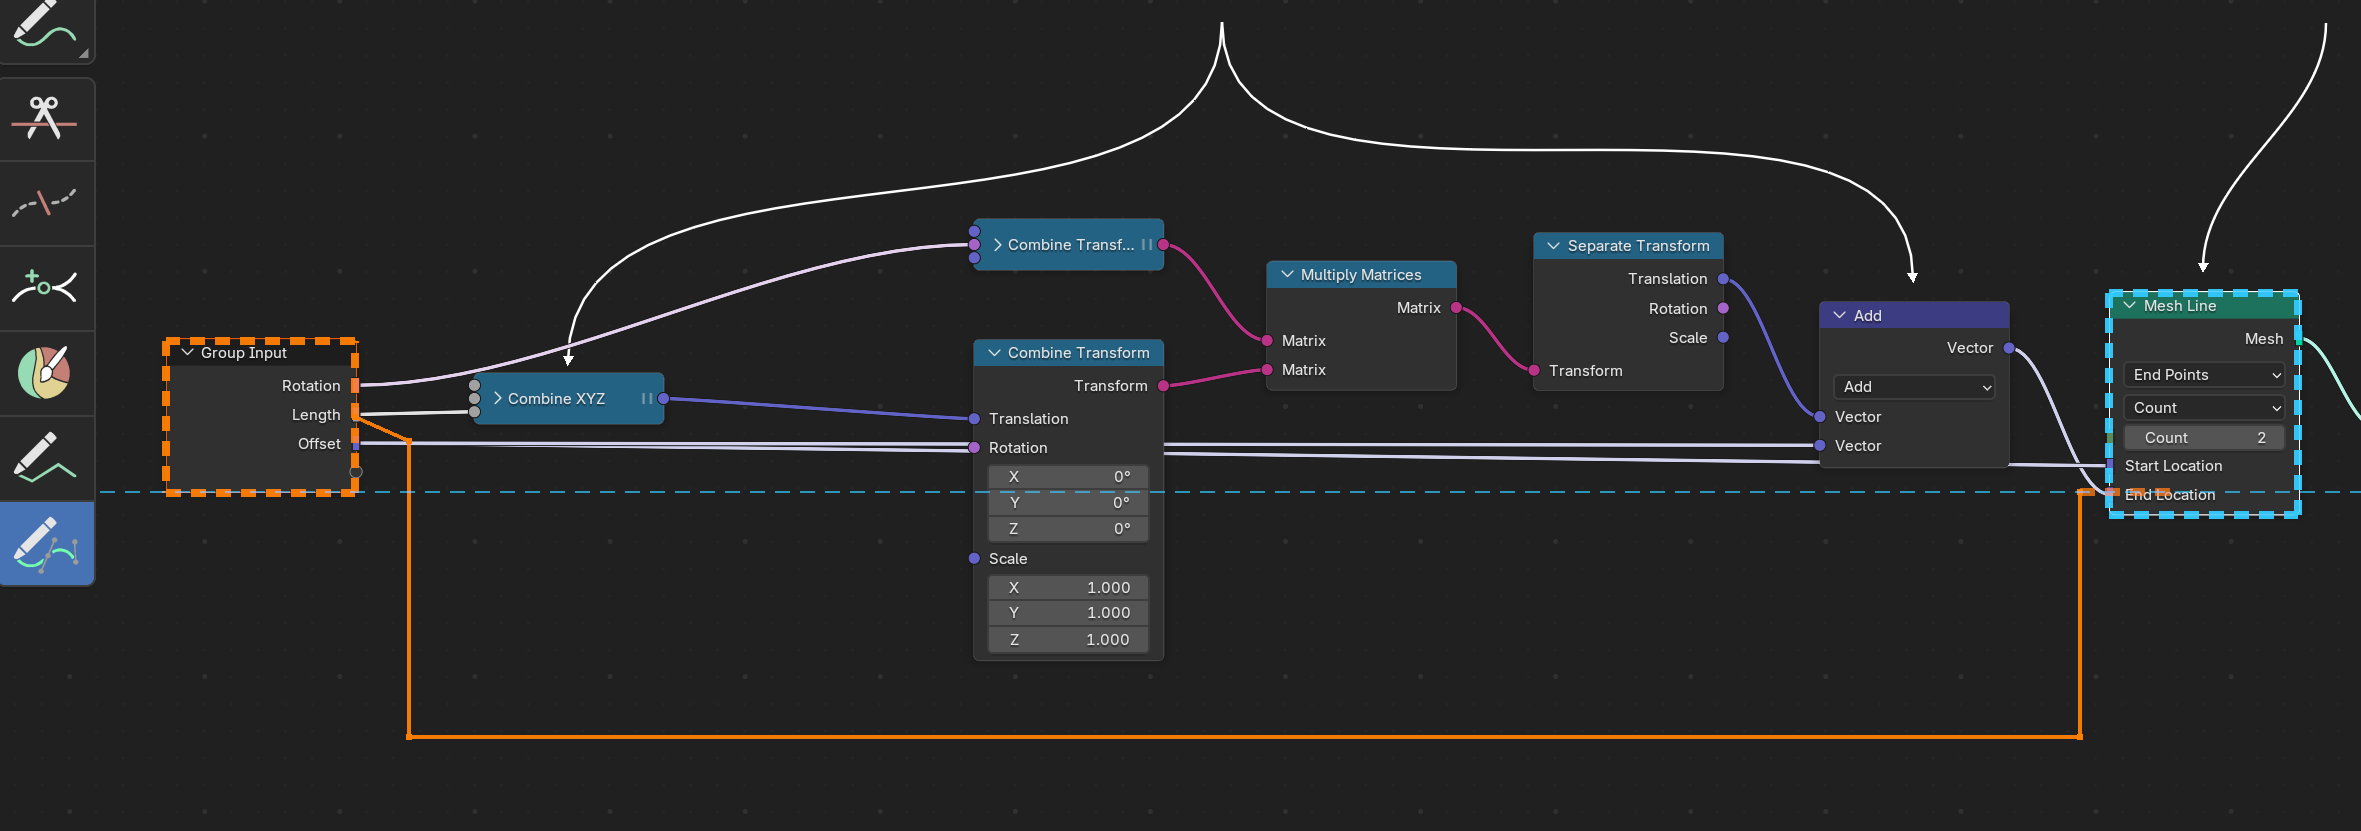The height and width of the screenshot is (831, 2361).
Task: Click the Rotation Y field showing 0°
Action: tap(1068, 503)
